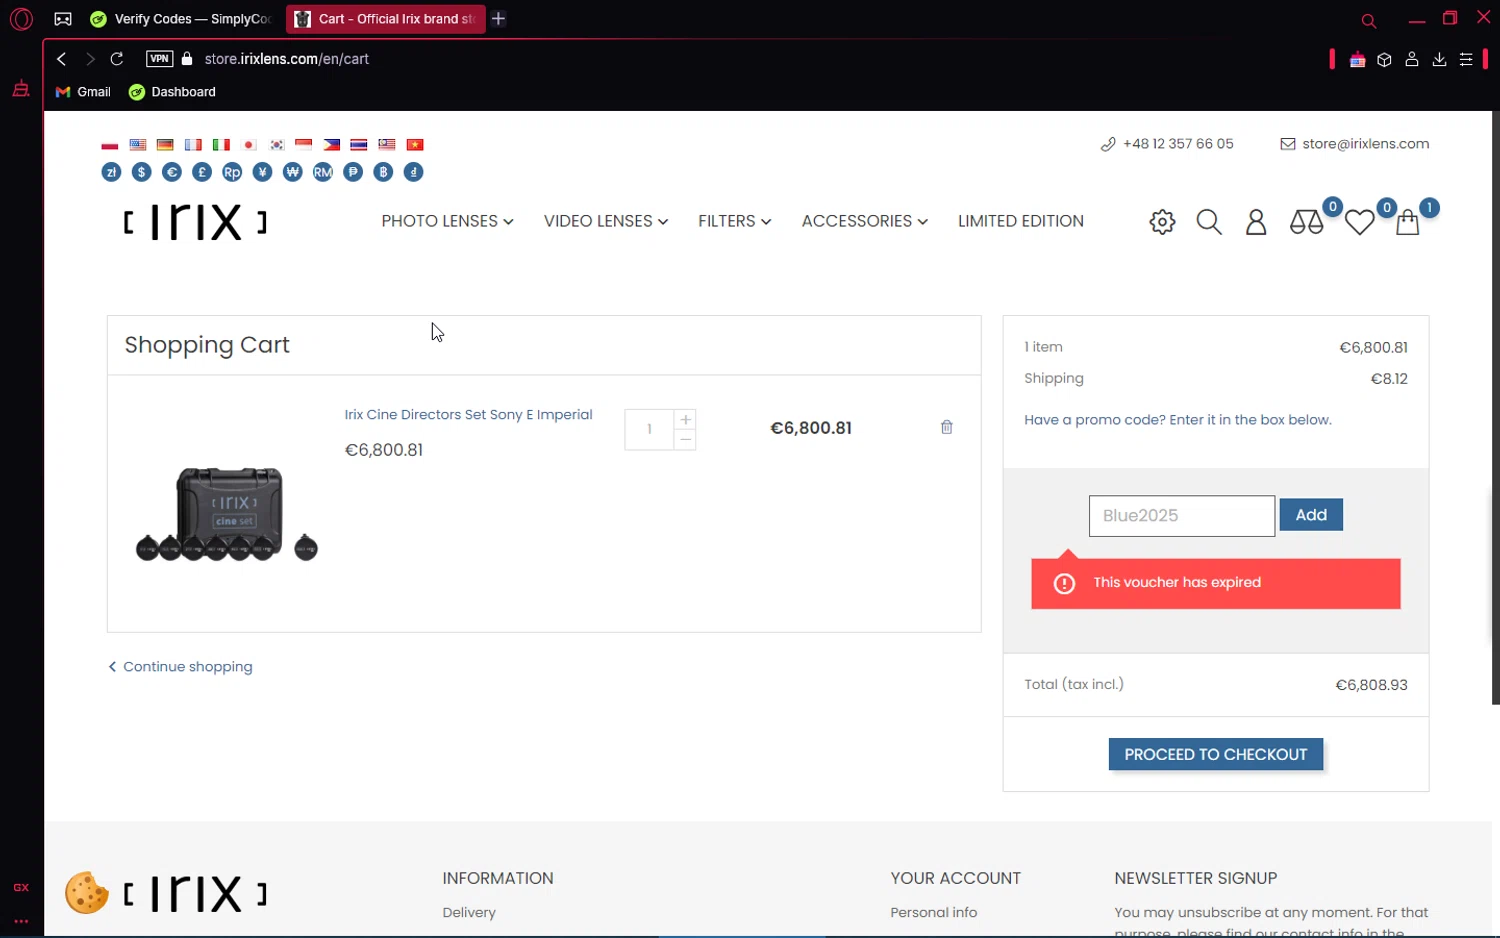The height and width of the screenshot is (938, 1500).
Task: Increase item quantity with plus
Action: coord(685,419)
